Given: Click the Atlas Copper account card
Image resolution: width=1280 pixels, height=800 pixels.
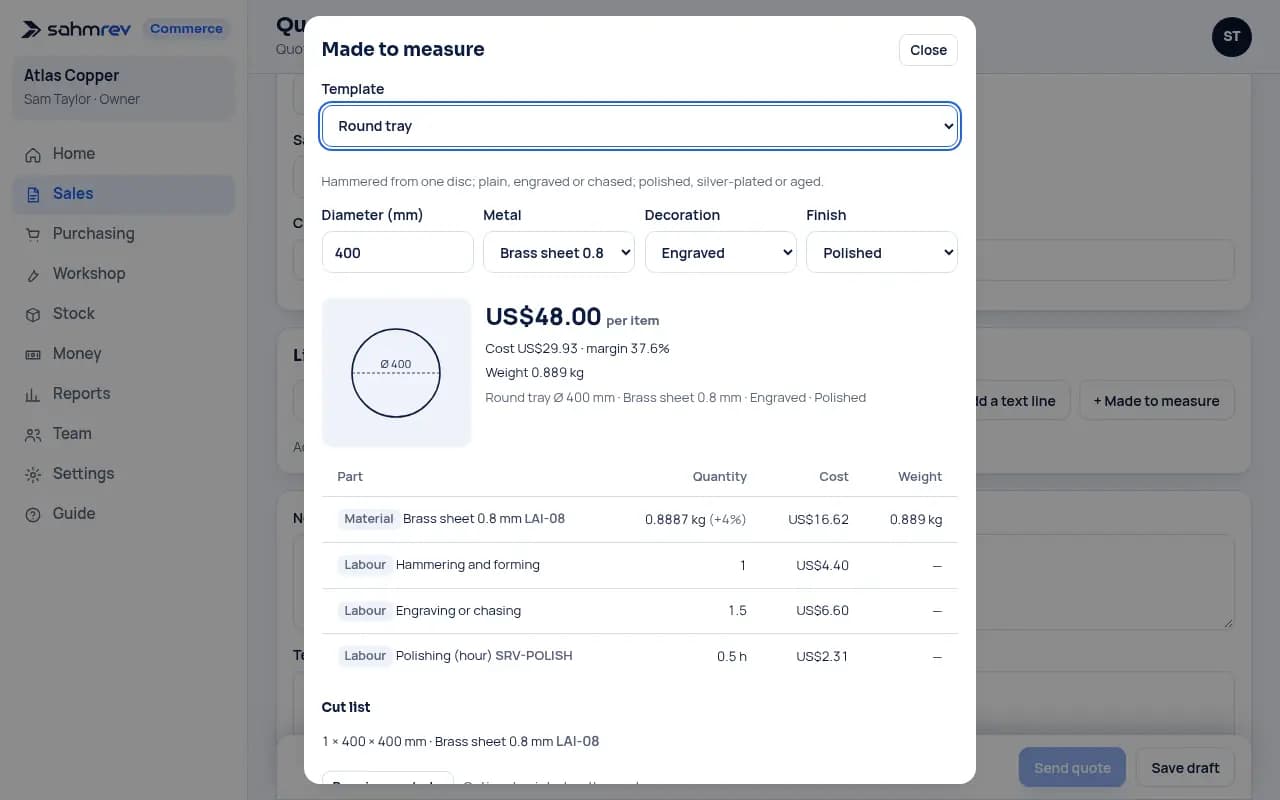Looking at the screenshot, I should (x=124, y=87).
